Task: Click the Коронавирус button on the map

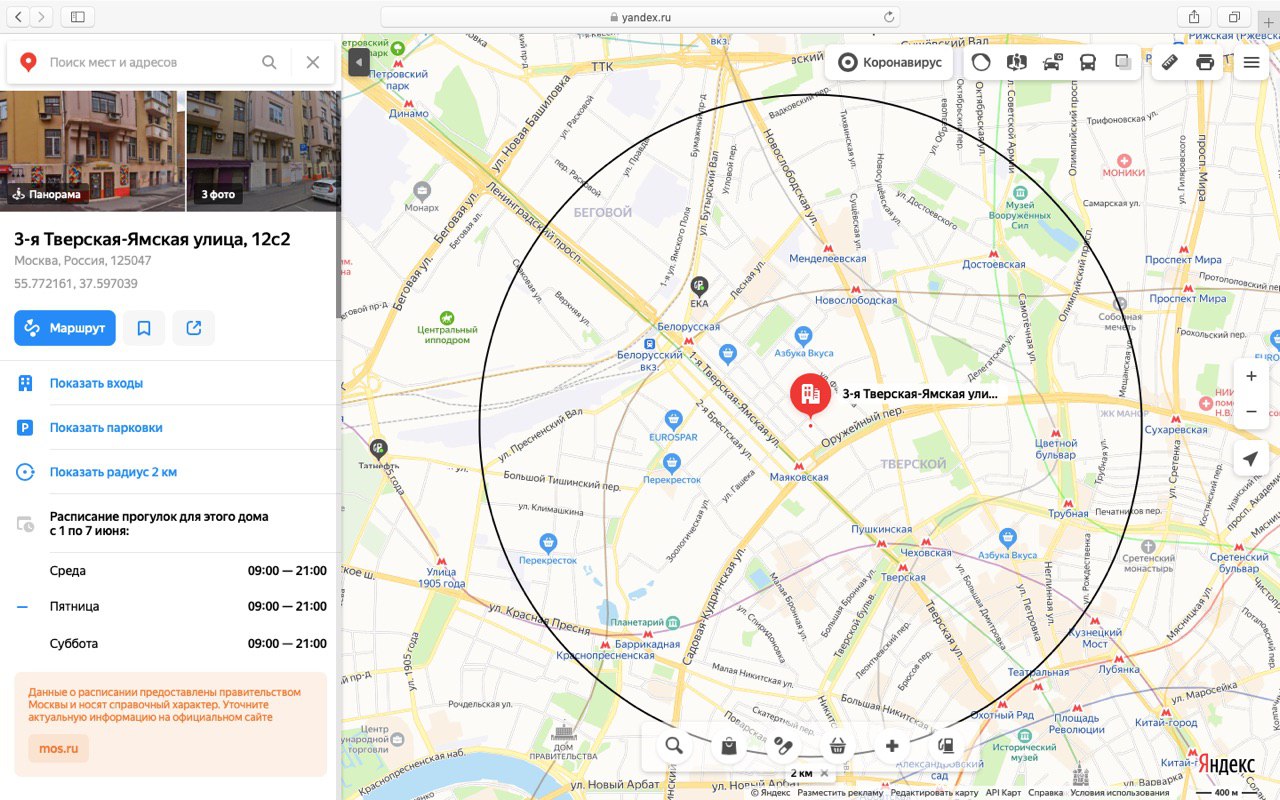Action: pos(889,62)
